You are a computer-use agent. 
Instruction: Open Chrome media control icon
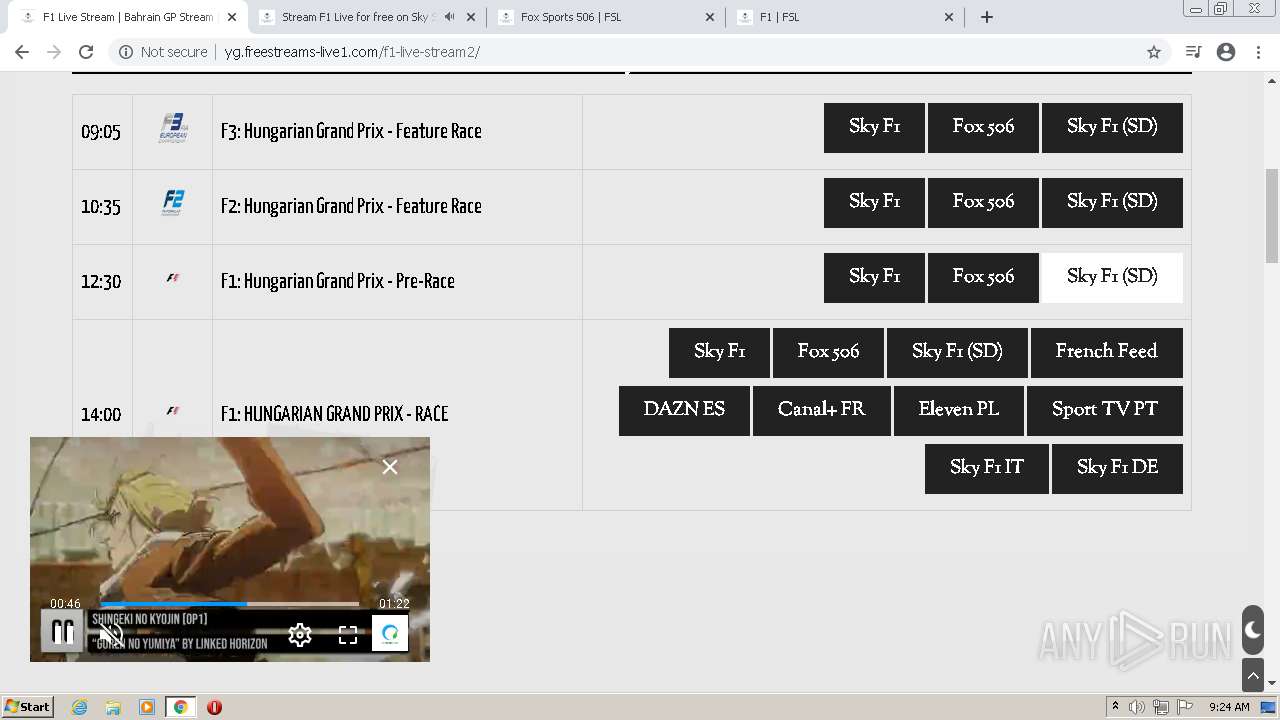pyautogui.click(x=1193, y=52)
